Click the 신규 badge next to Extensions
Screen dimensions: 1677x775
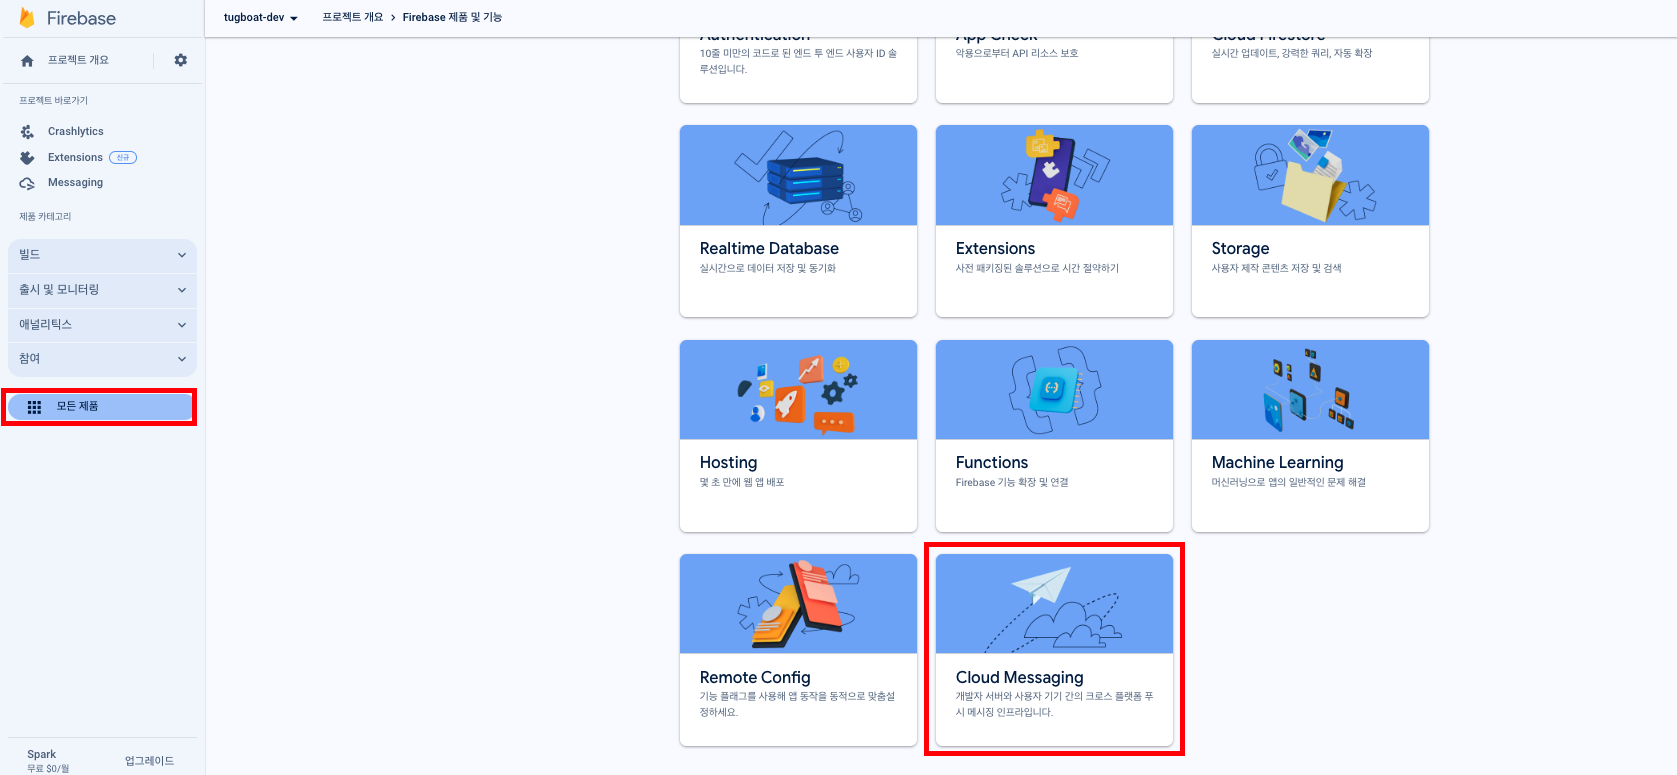(x=123, y=158)
